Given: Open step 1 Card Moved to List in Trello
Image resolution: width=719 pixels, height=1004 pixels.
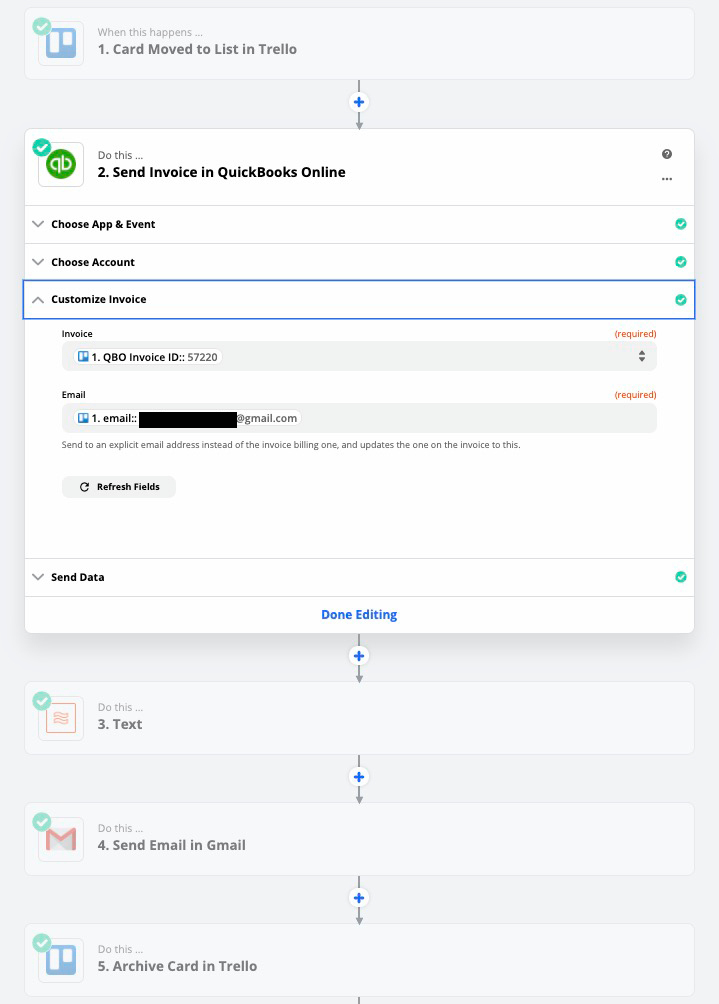Looking at the screenshot, I should click(x=359, y=44).
